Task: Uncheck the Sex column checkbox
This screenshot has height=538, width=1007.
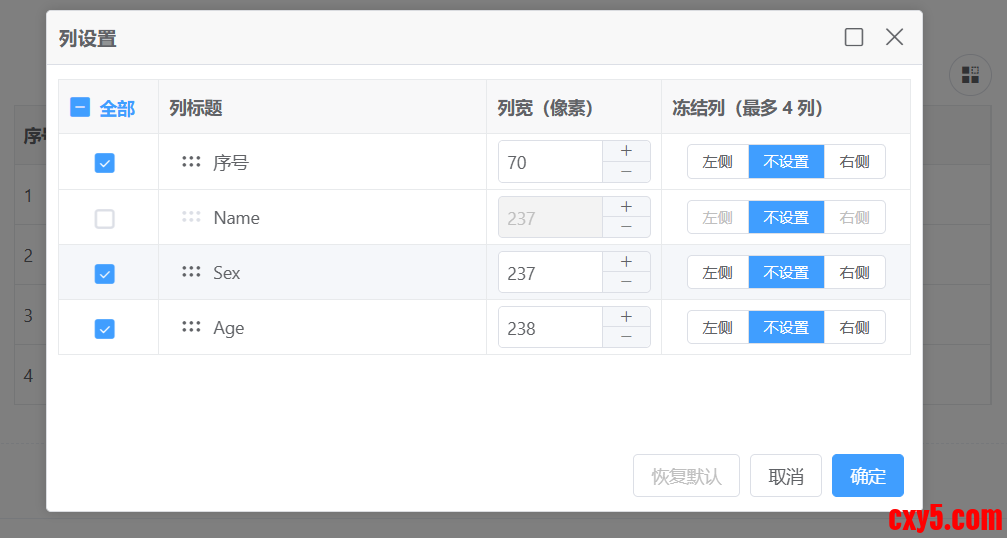Action: [x=104, y=273]
